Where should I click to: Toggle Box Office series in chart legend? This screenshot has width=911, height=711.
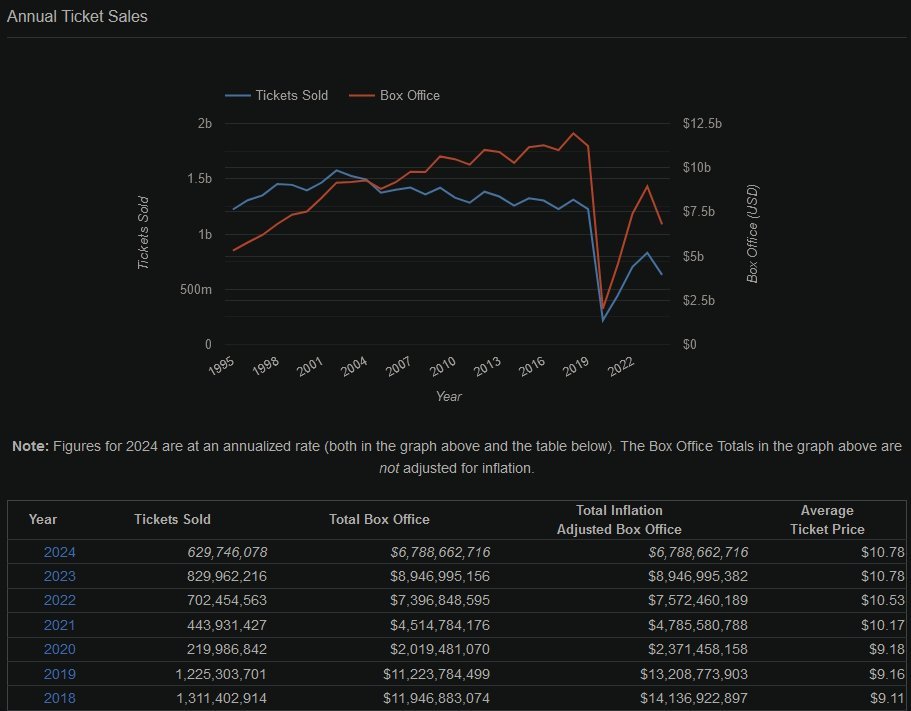click(409, 95)
